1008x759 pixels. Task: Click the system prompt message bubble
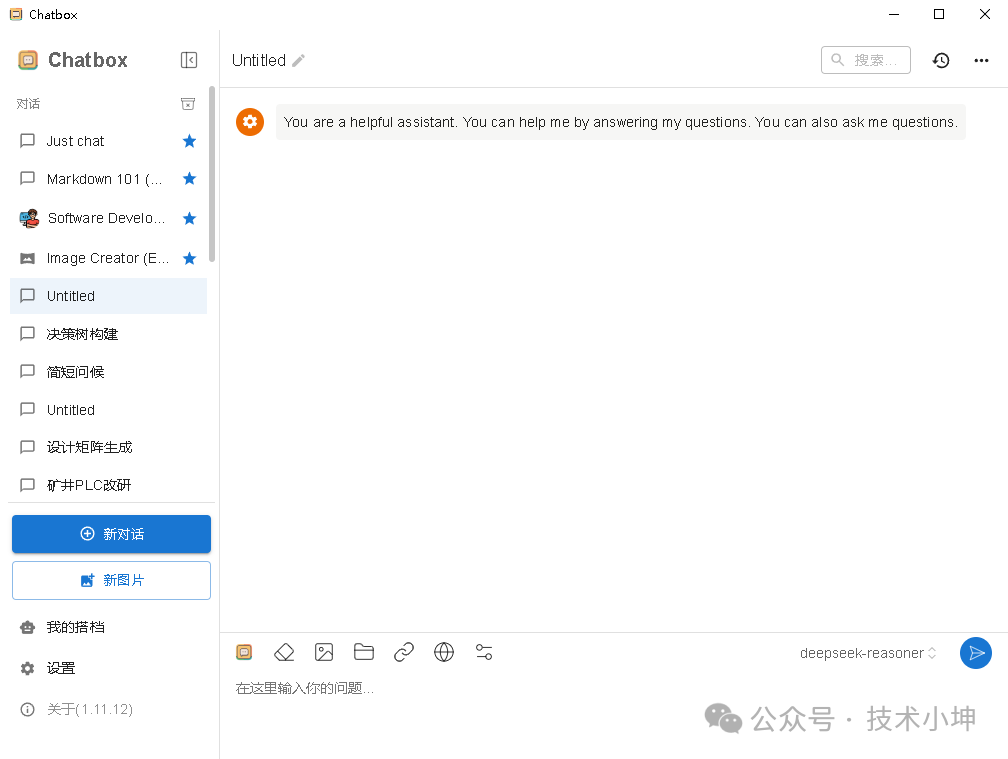(620, 121)
